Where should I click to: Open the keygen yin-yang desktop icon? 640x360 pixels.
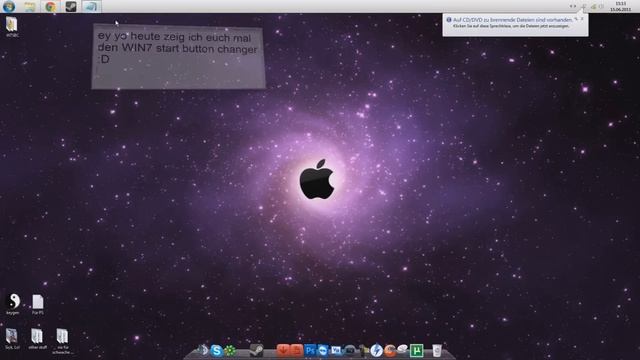pos(13,304)
